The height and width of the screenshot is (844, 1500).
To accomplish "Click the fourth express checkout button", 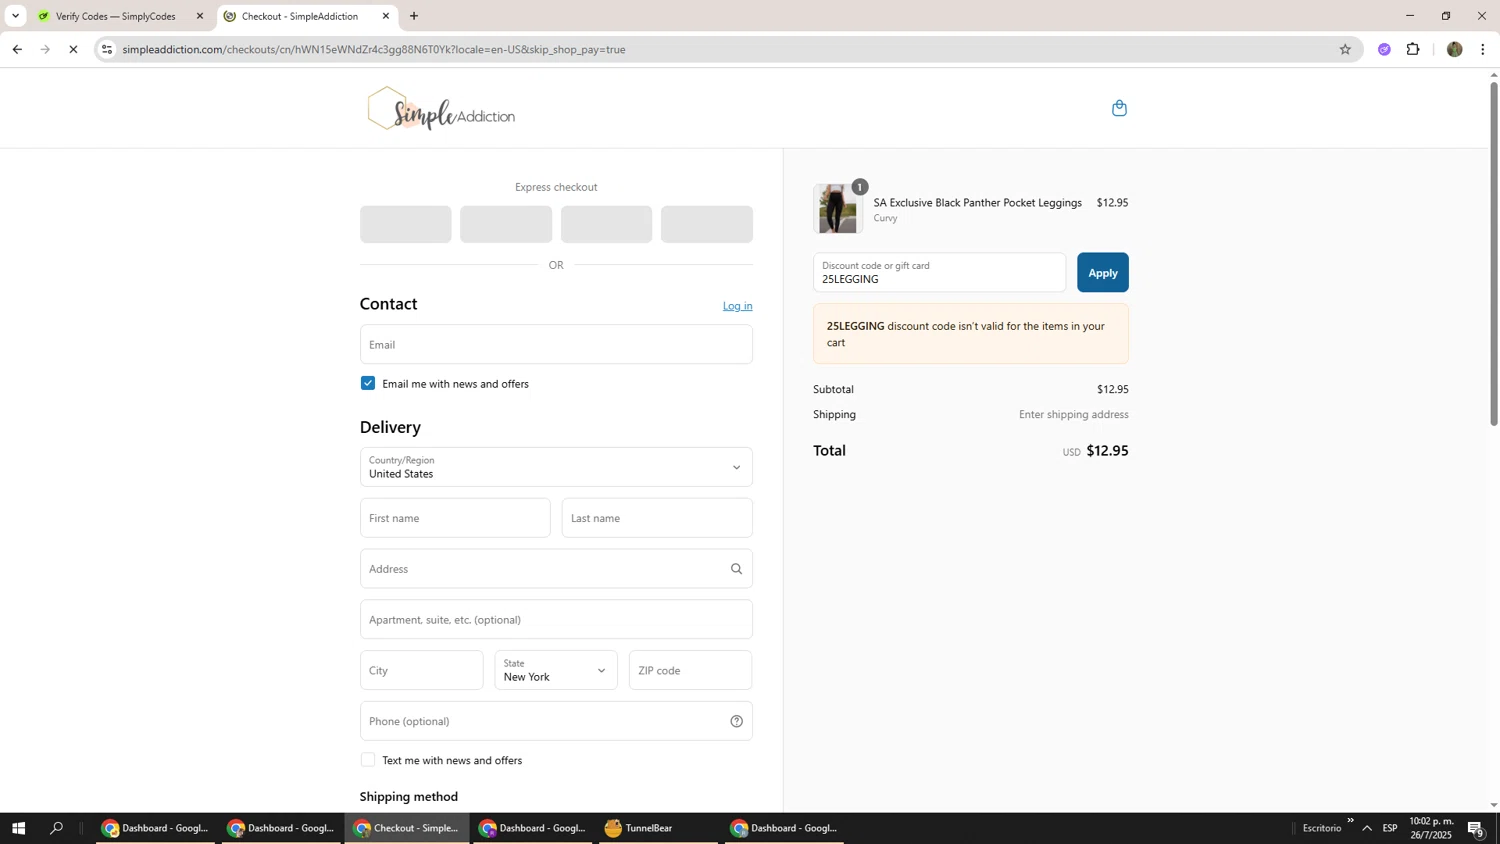I will (707, 224).
